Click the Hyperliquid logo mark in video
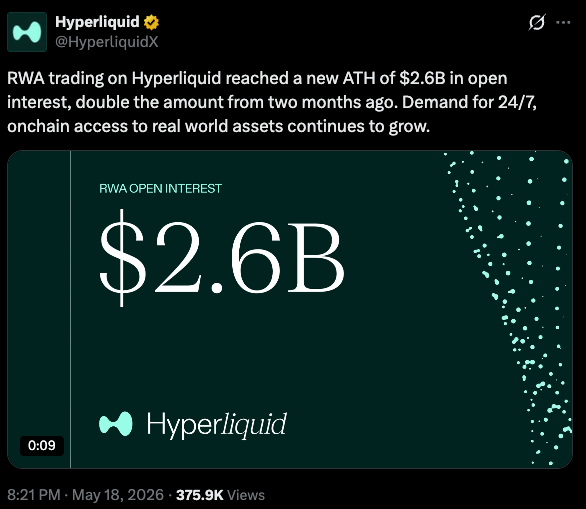 pos(115,424)
